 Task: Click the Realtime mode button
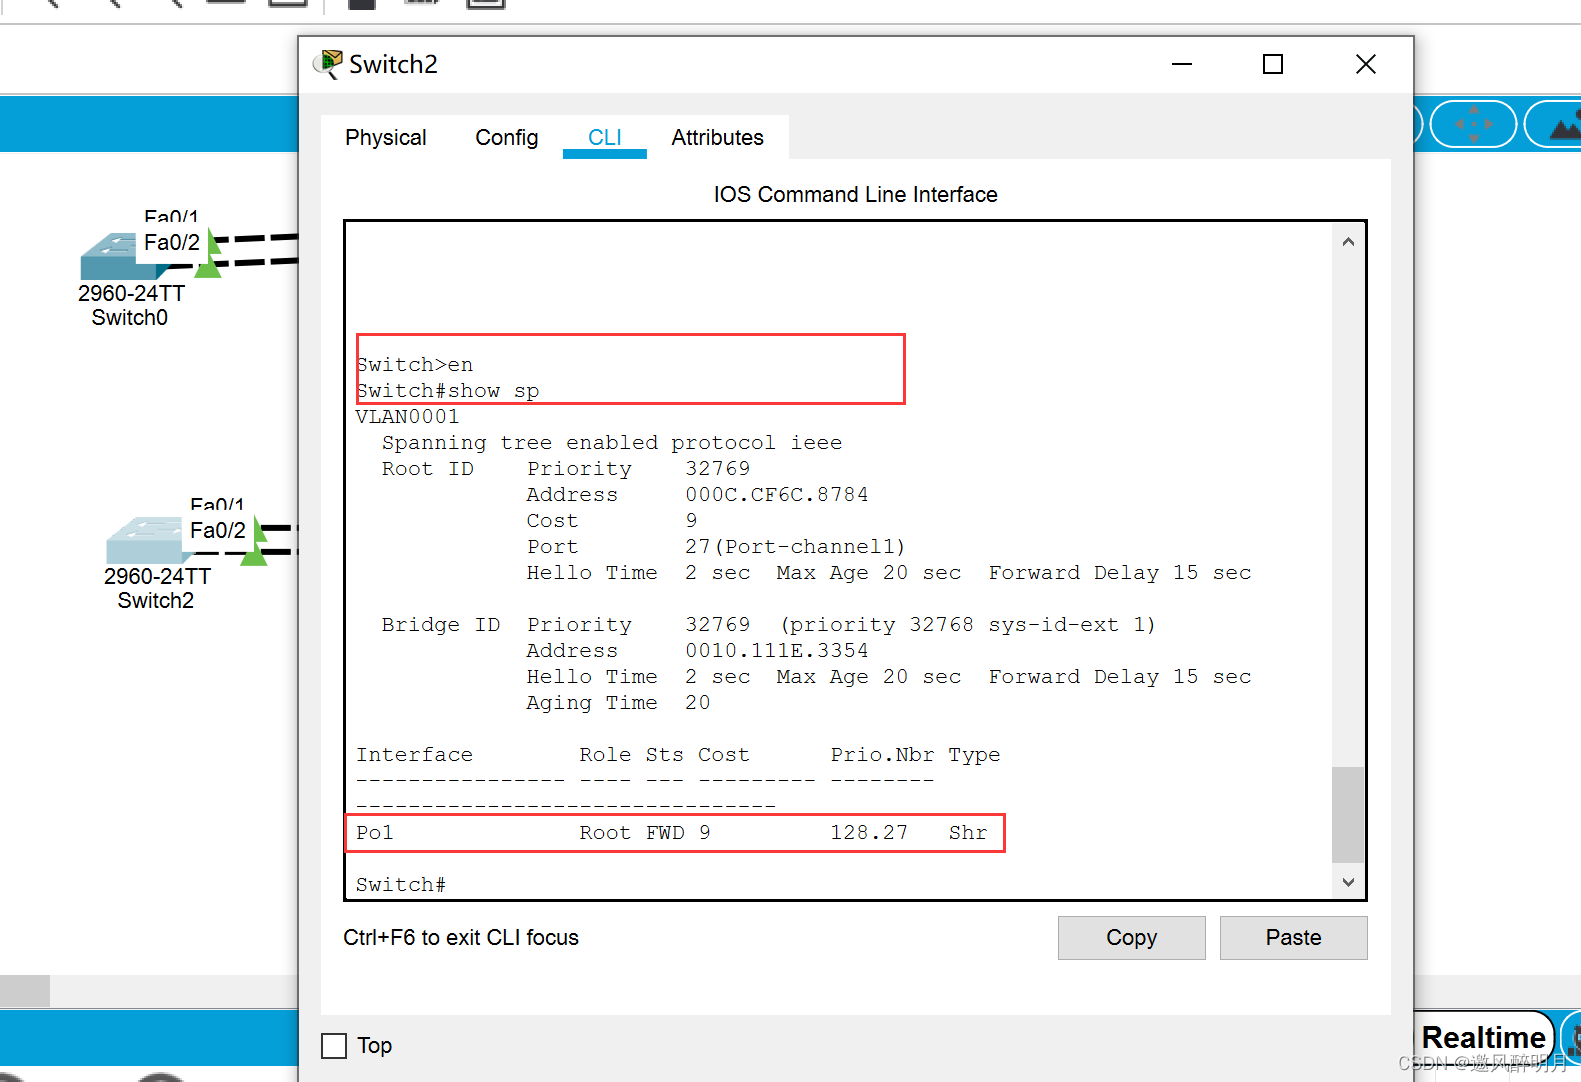pyautogui.click(x=1483, y=1037)
